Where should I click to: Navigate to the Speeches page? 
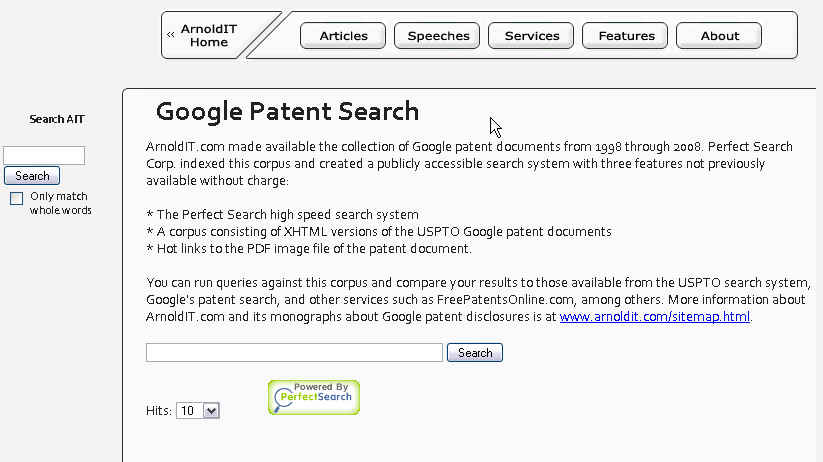pos(438,36)
